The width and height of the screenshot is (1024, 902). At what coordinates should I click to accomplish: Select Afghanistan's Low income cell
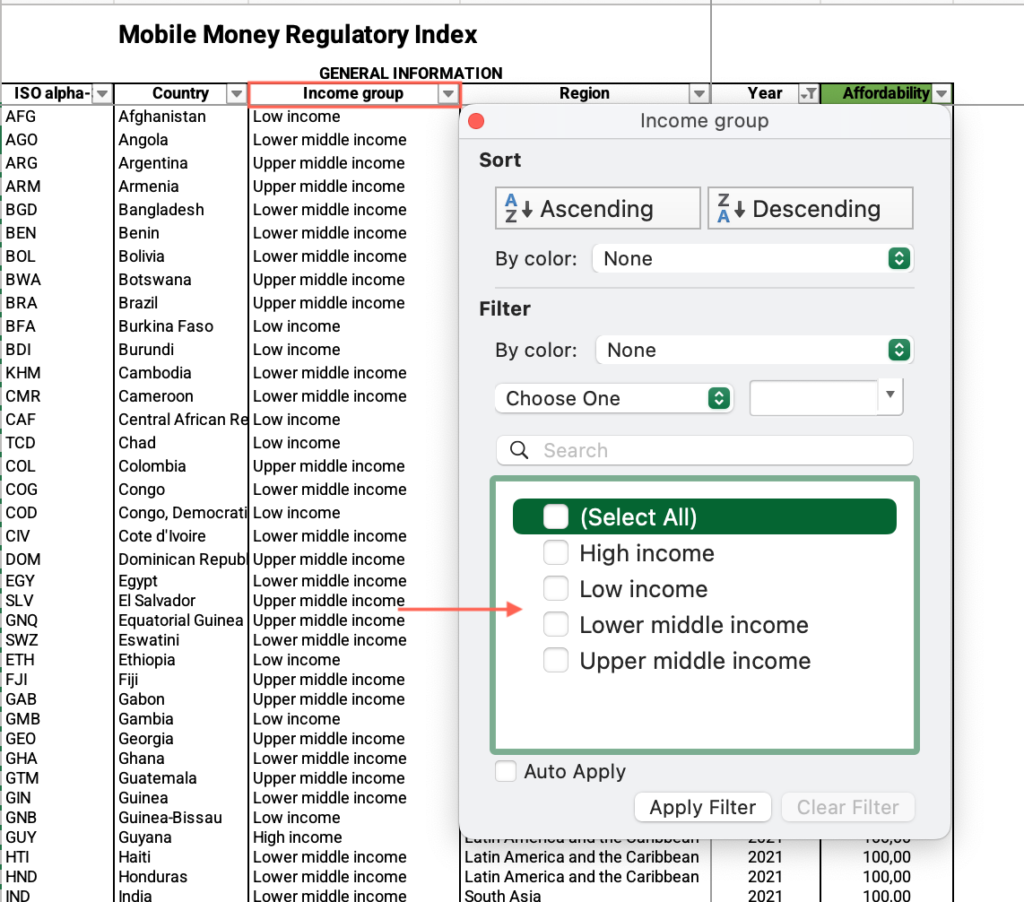[354, 116]
